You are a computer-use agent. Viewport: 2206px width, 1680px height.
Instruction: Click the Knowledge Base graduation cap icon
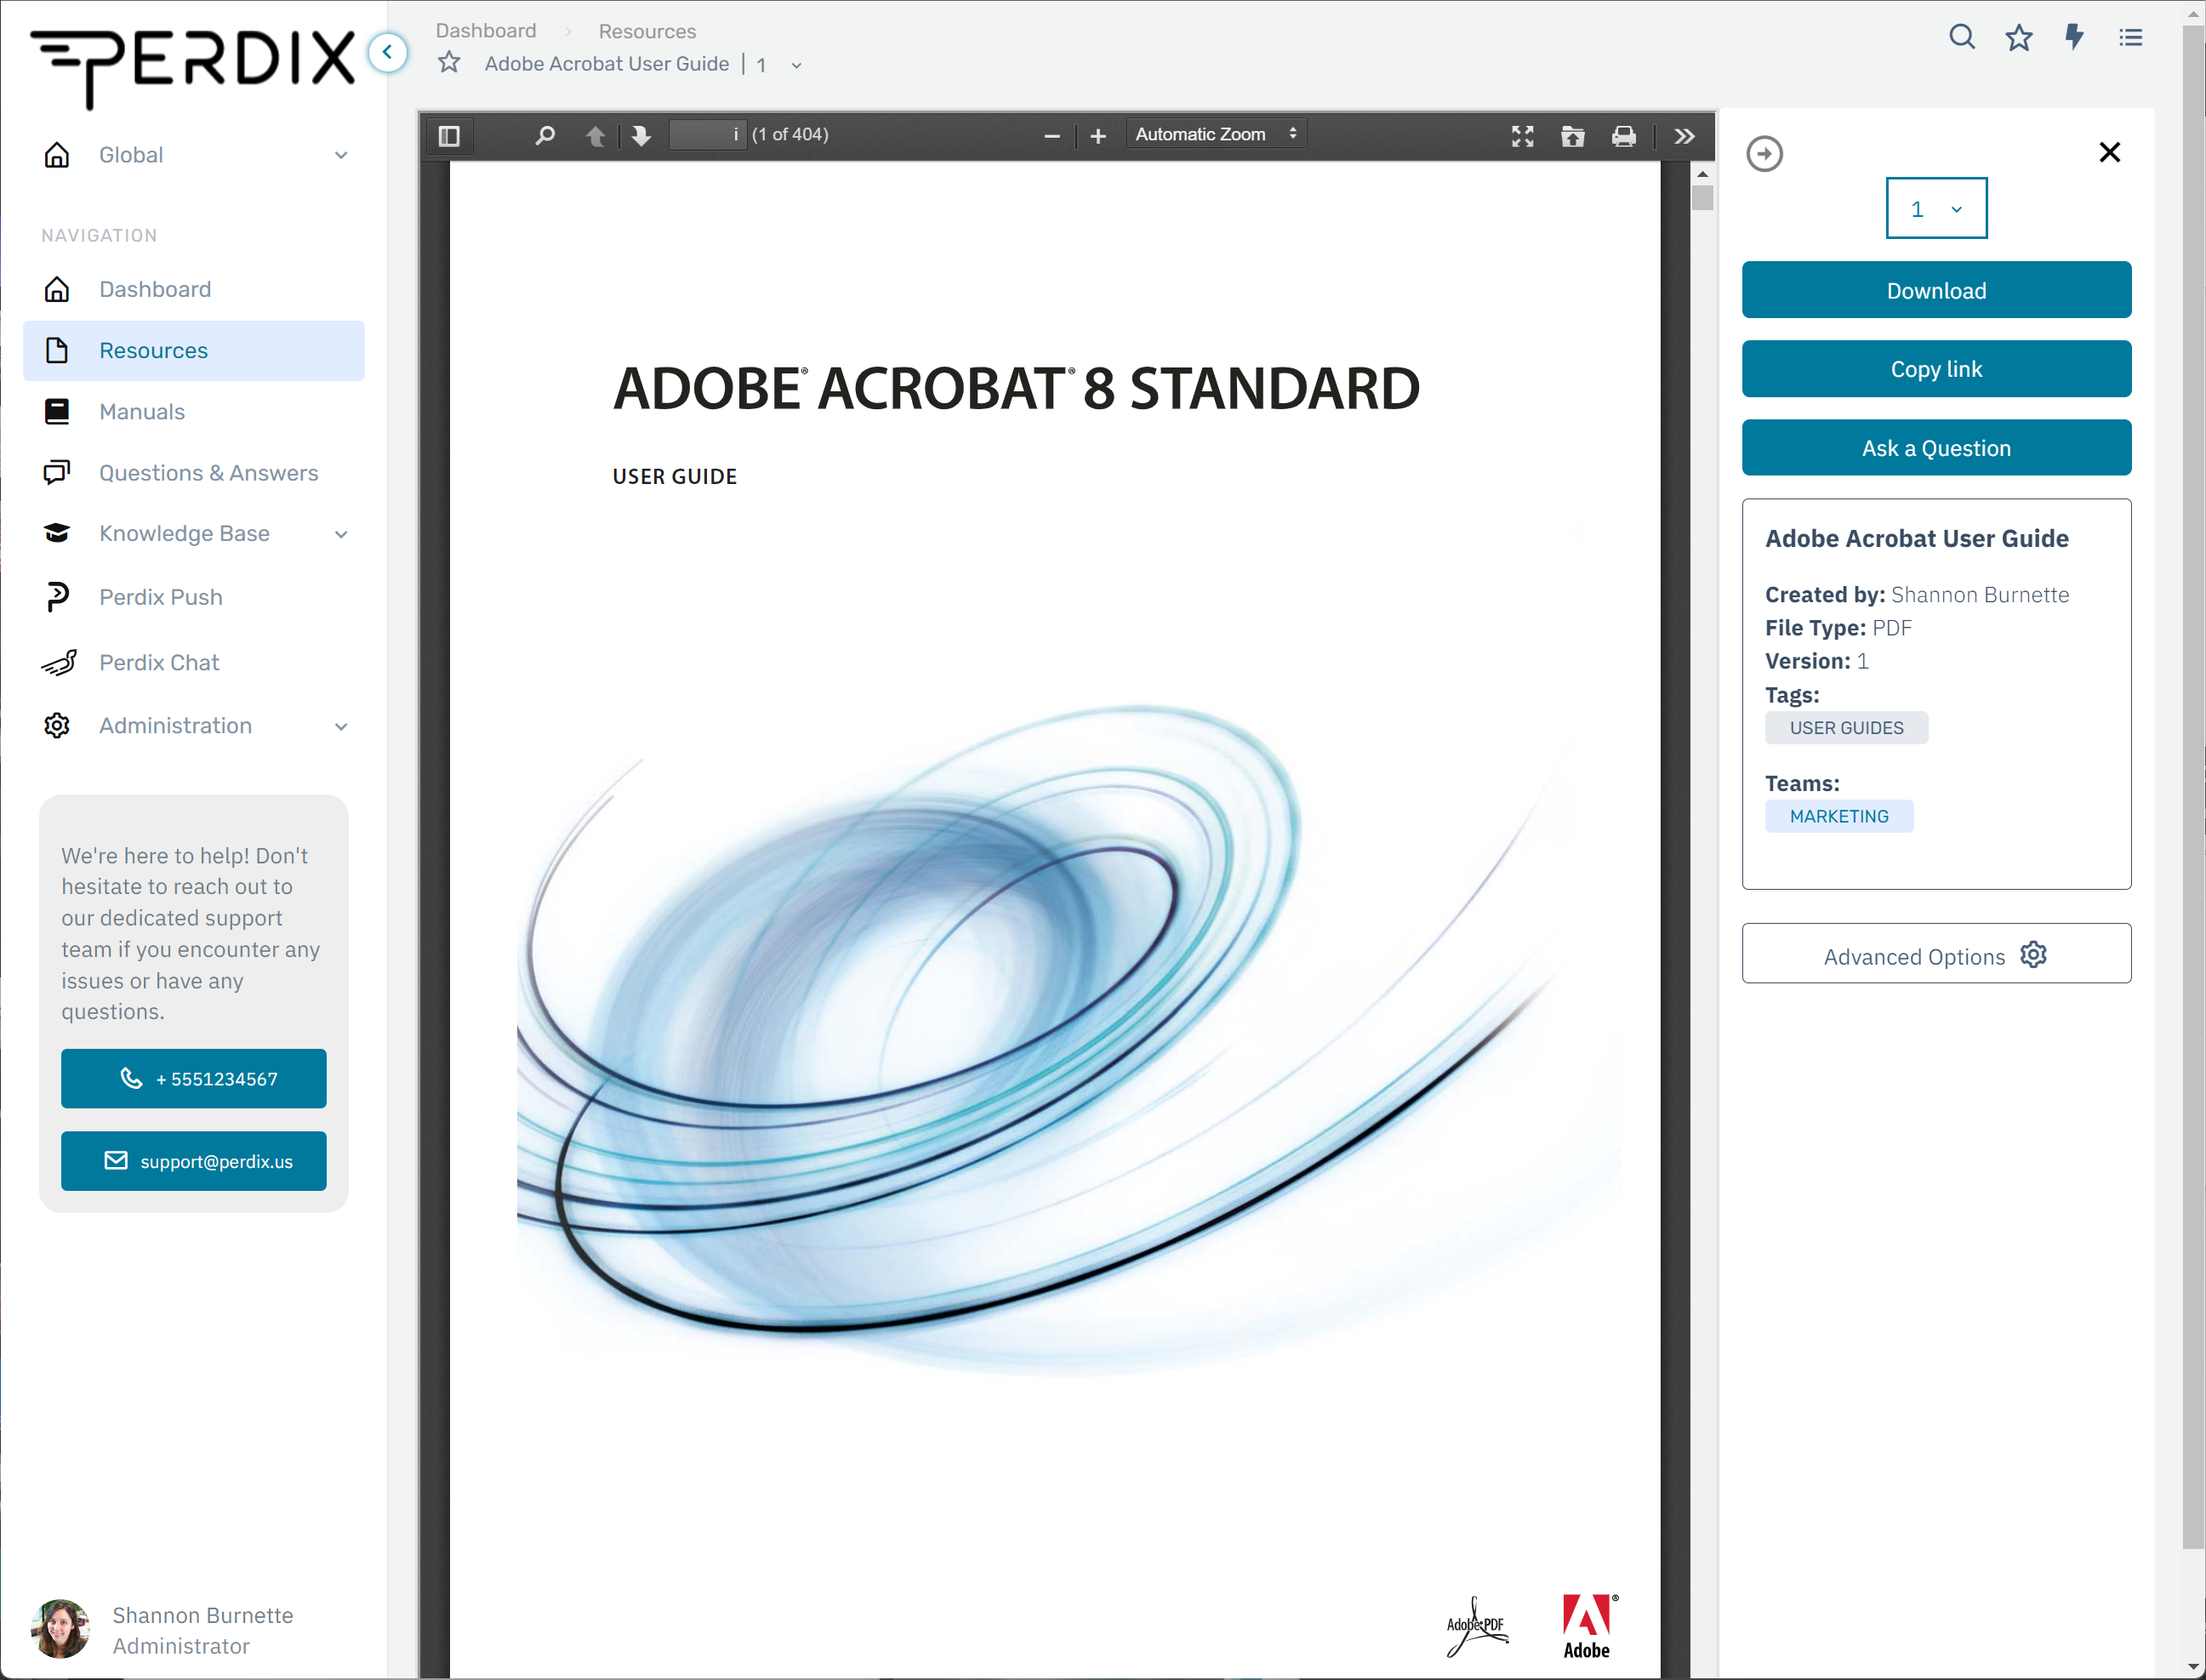(x=57, y=533)
